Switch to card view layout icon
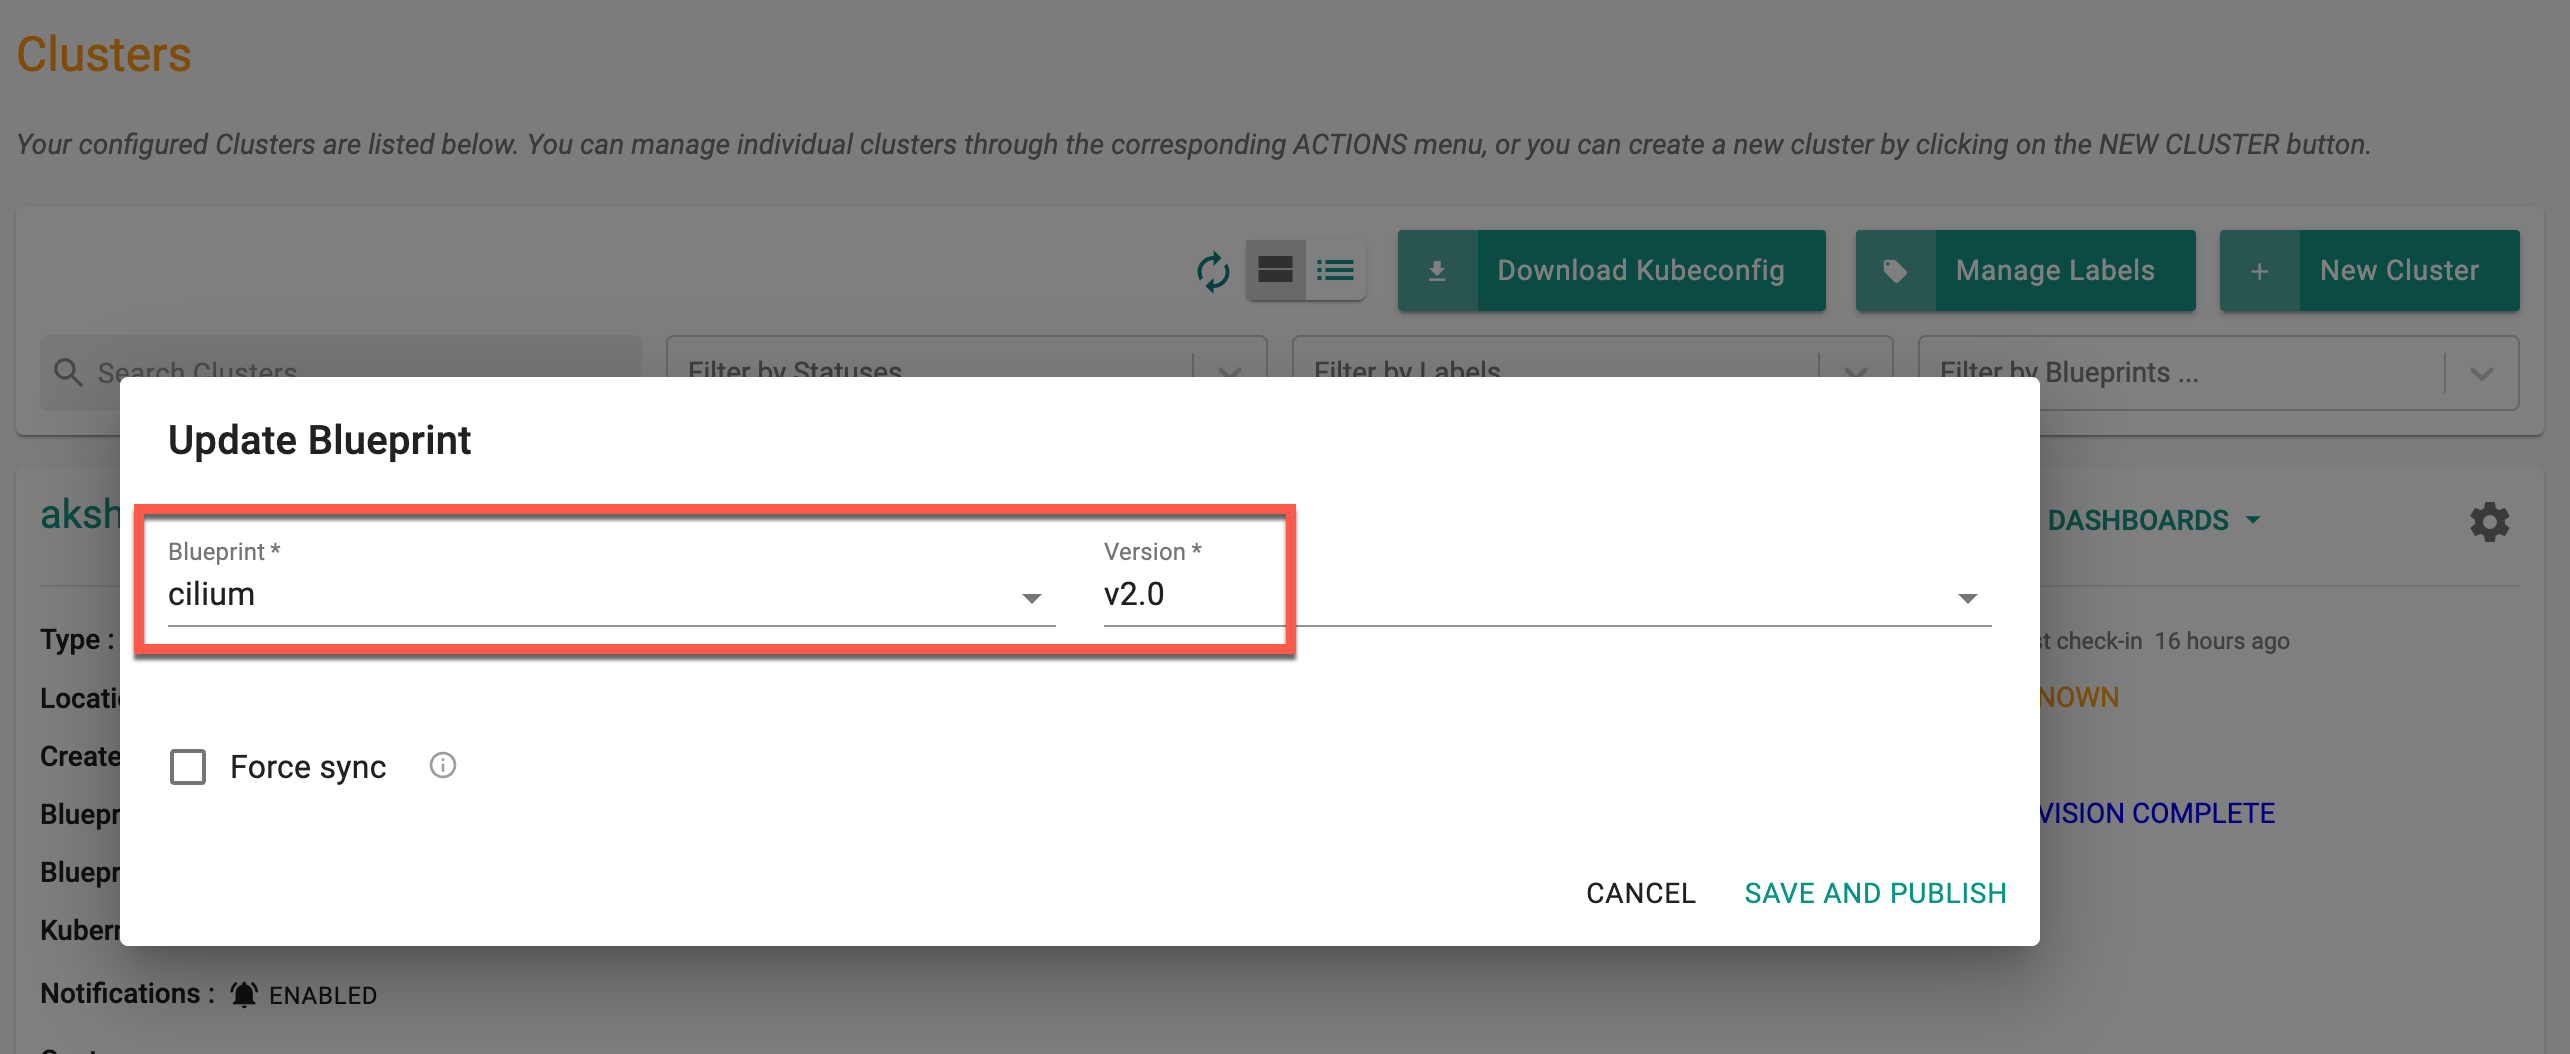2570x1054 pixels. click(x=1275, y=270)
